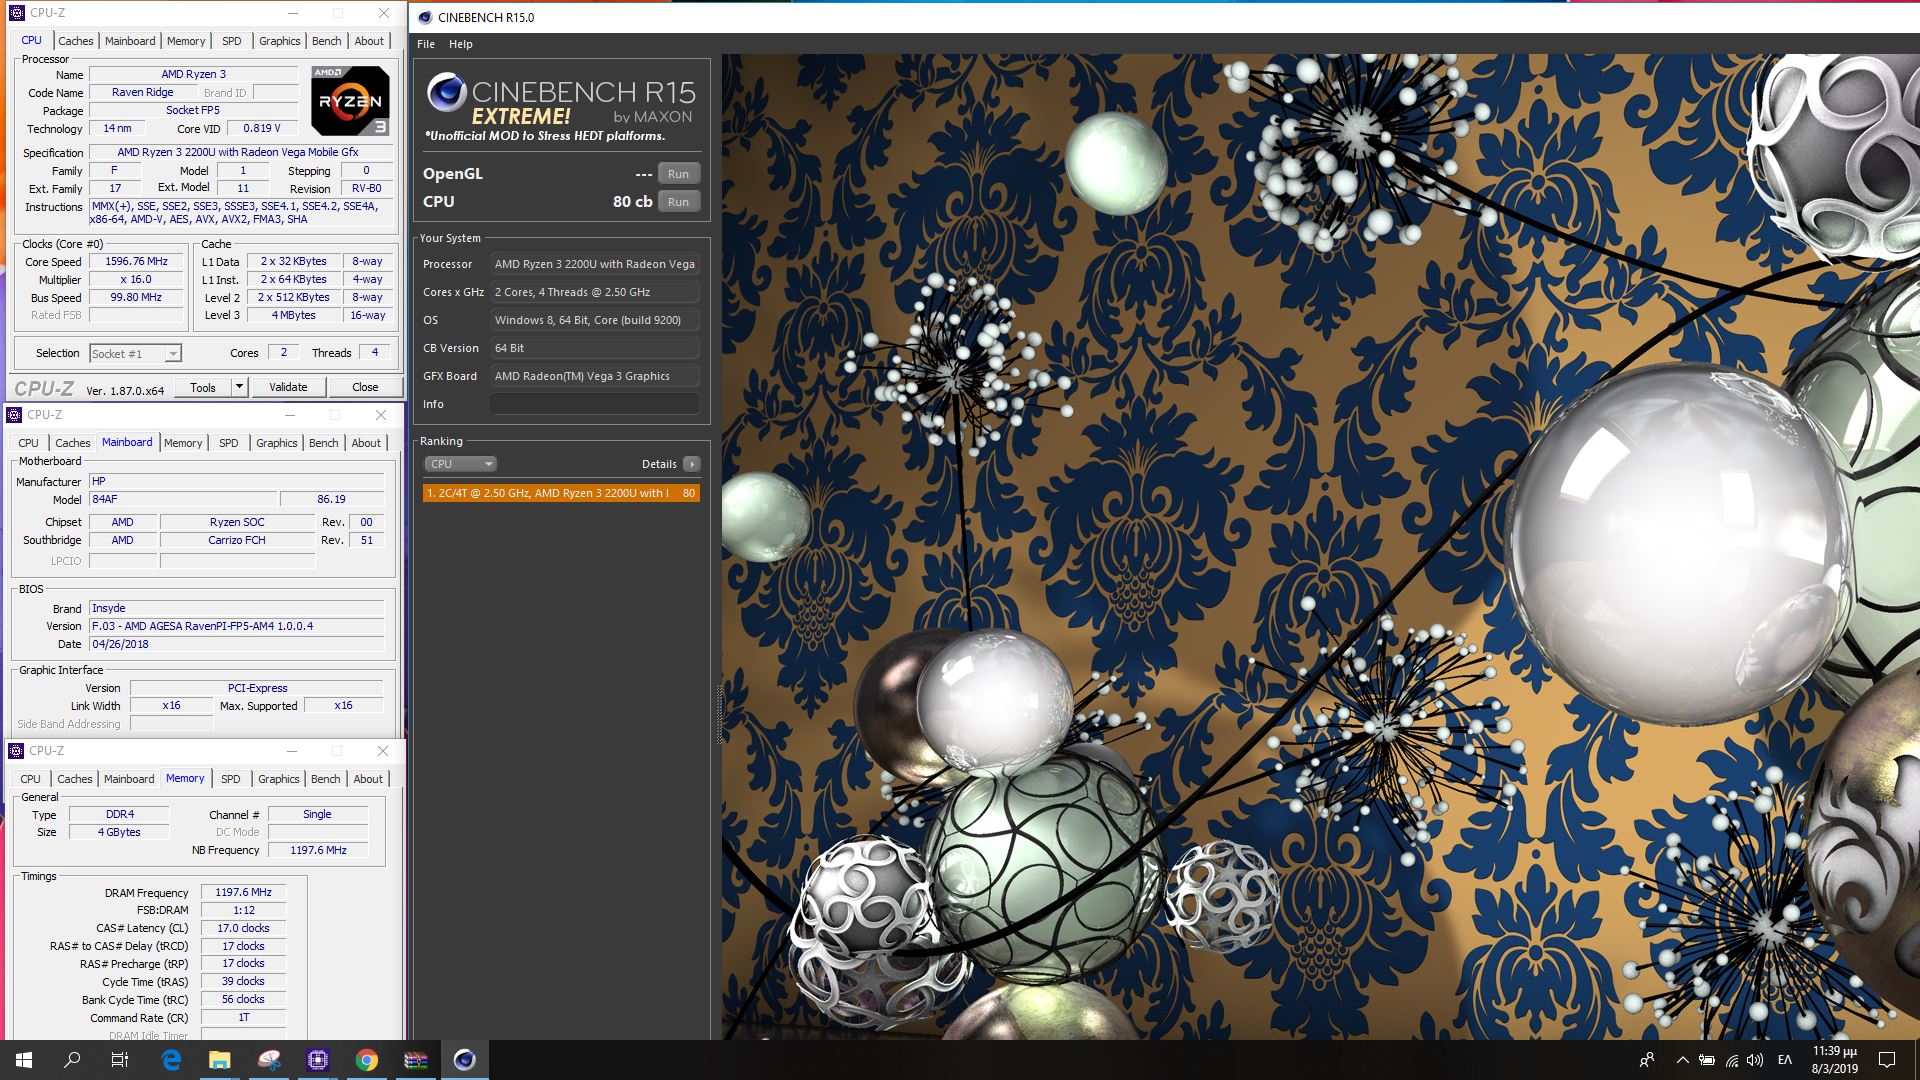This screenshot has width=1920, height=1080.
Task: Click BIOS version F.03 AMD AGESA field
Action: (236, 626)
